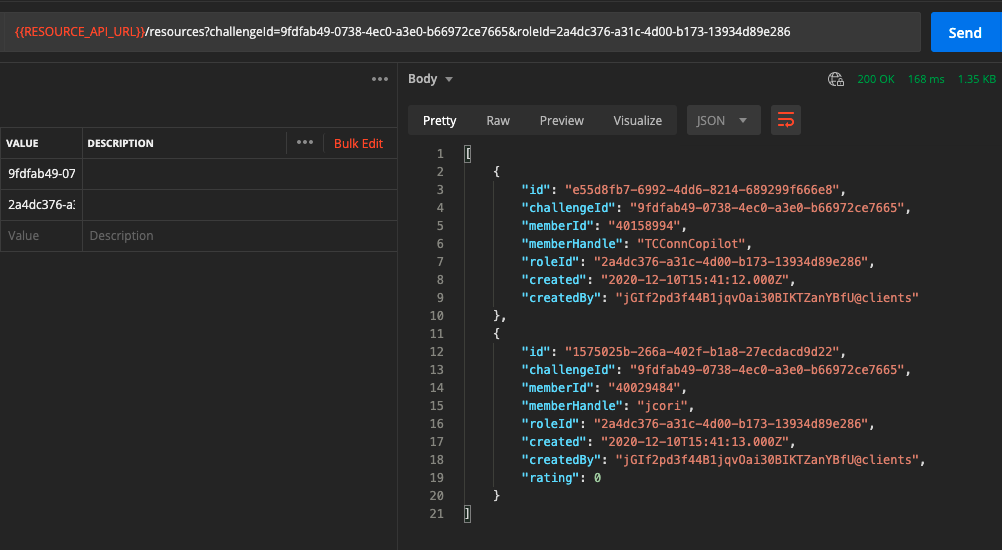Toggle the wrap lines icon
Viewport: 1002px width, 550px height.
point(785,120)
